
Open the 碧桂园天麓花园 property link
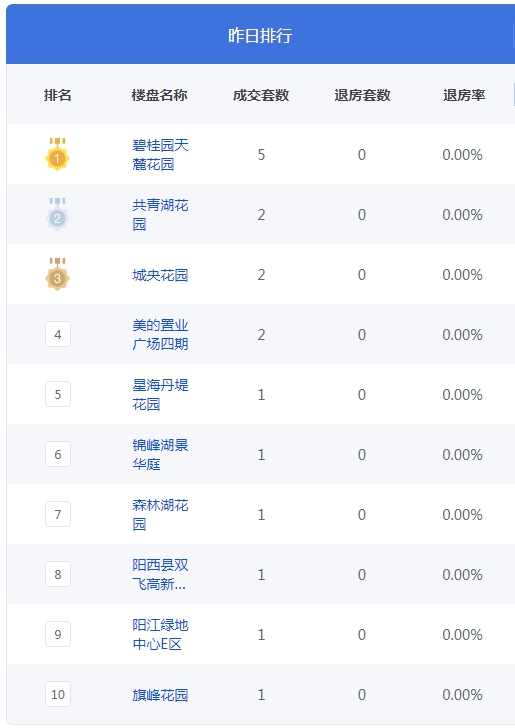pos(160,155)
